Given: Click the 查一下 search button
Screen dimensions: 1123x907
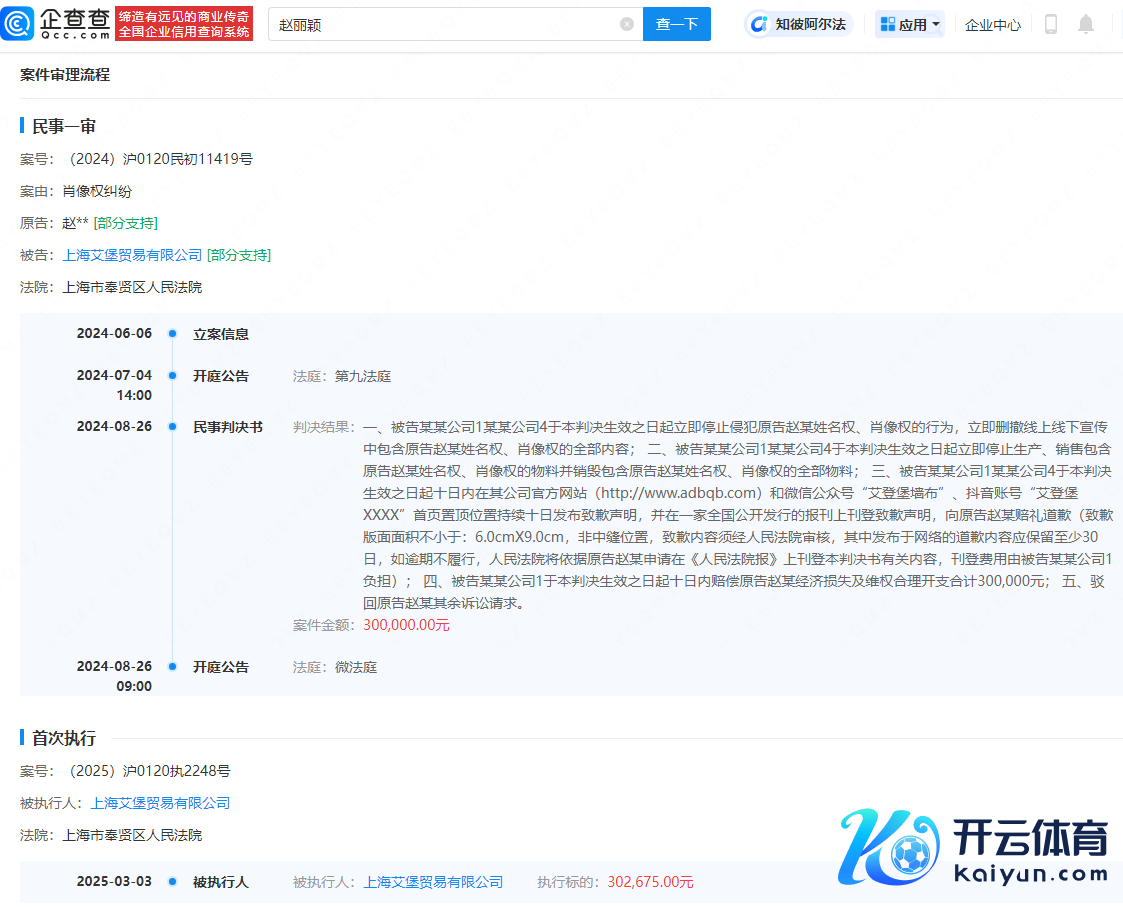Looking at the screenshot, I should 676,24.
